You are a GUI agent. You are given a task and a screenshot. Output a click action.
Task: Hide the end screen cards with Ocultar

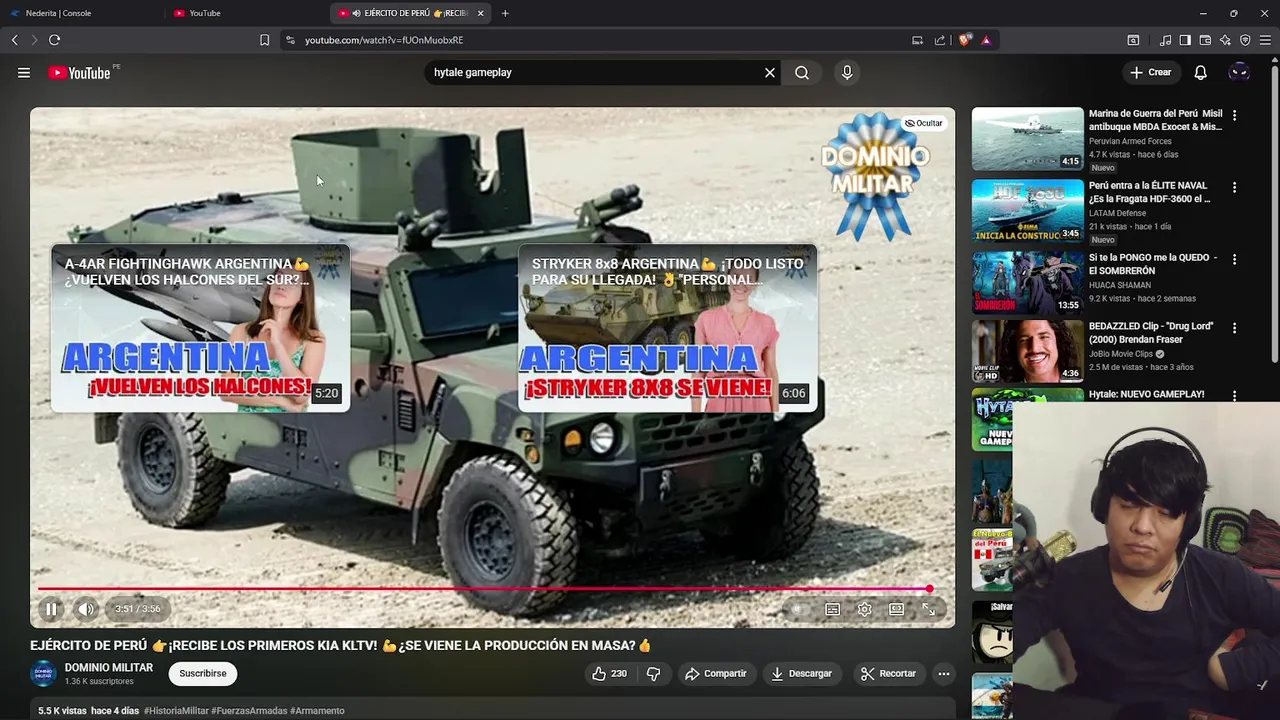[x=924, y=123]
